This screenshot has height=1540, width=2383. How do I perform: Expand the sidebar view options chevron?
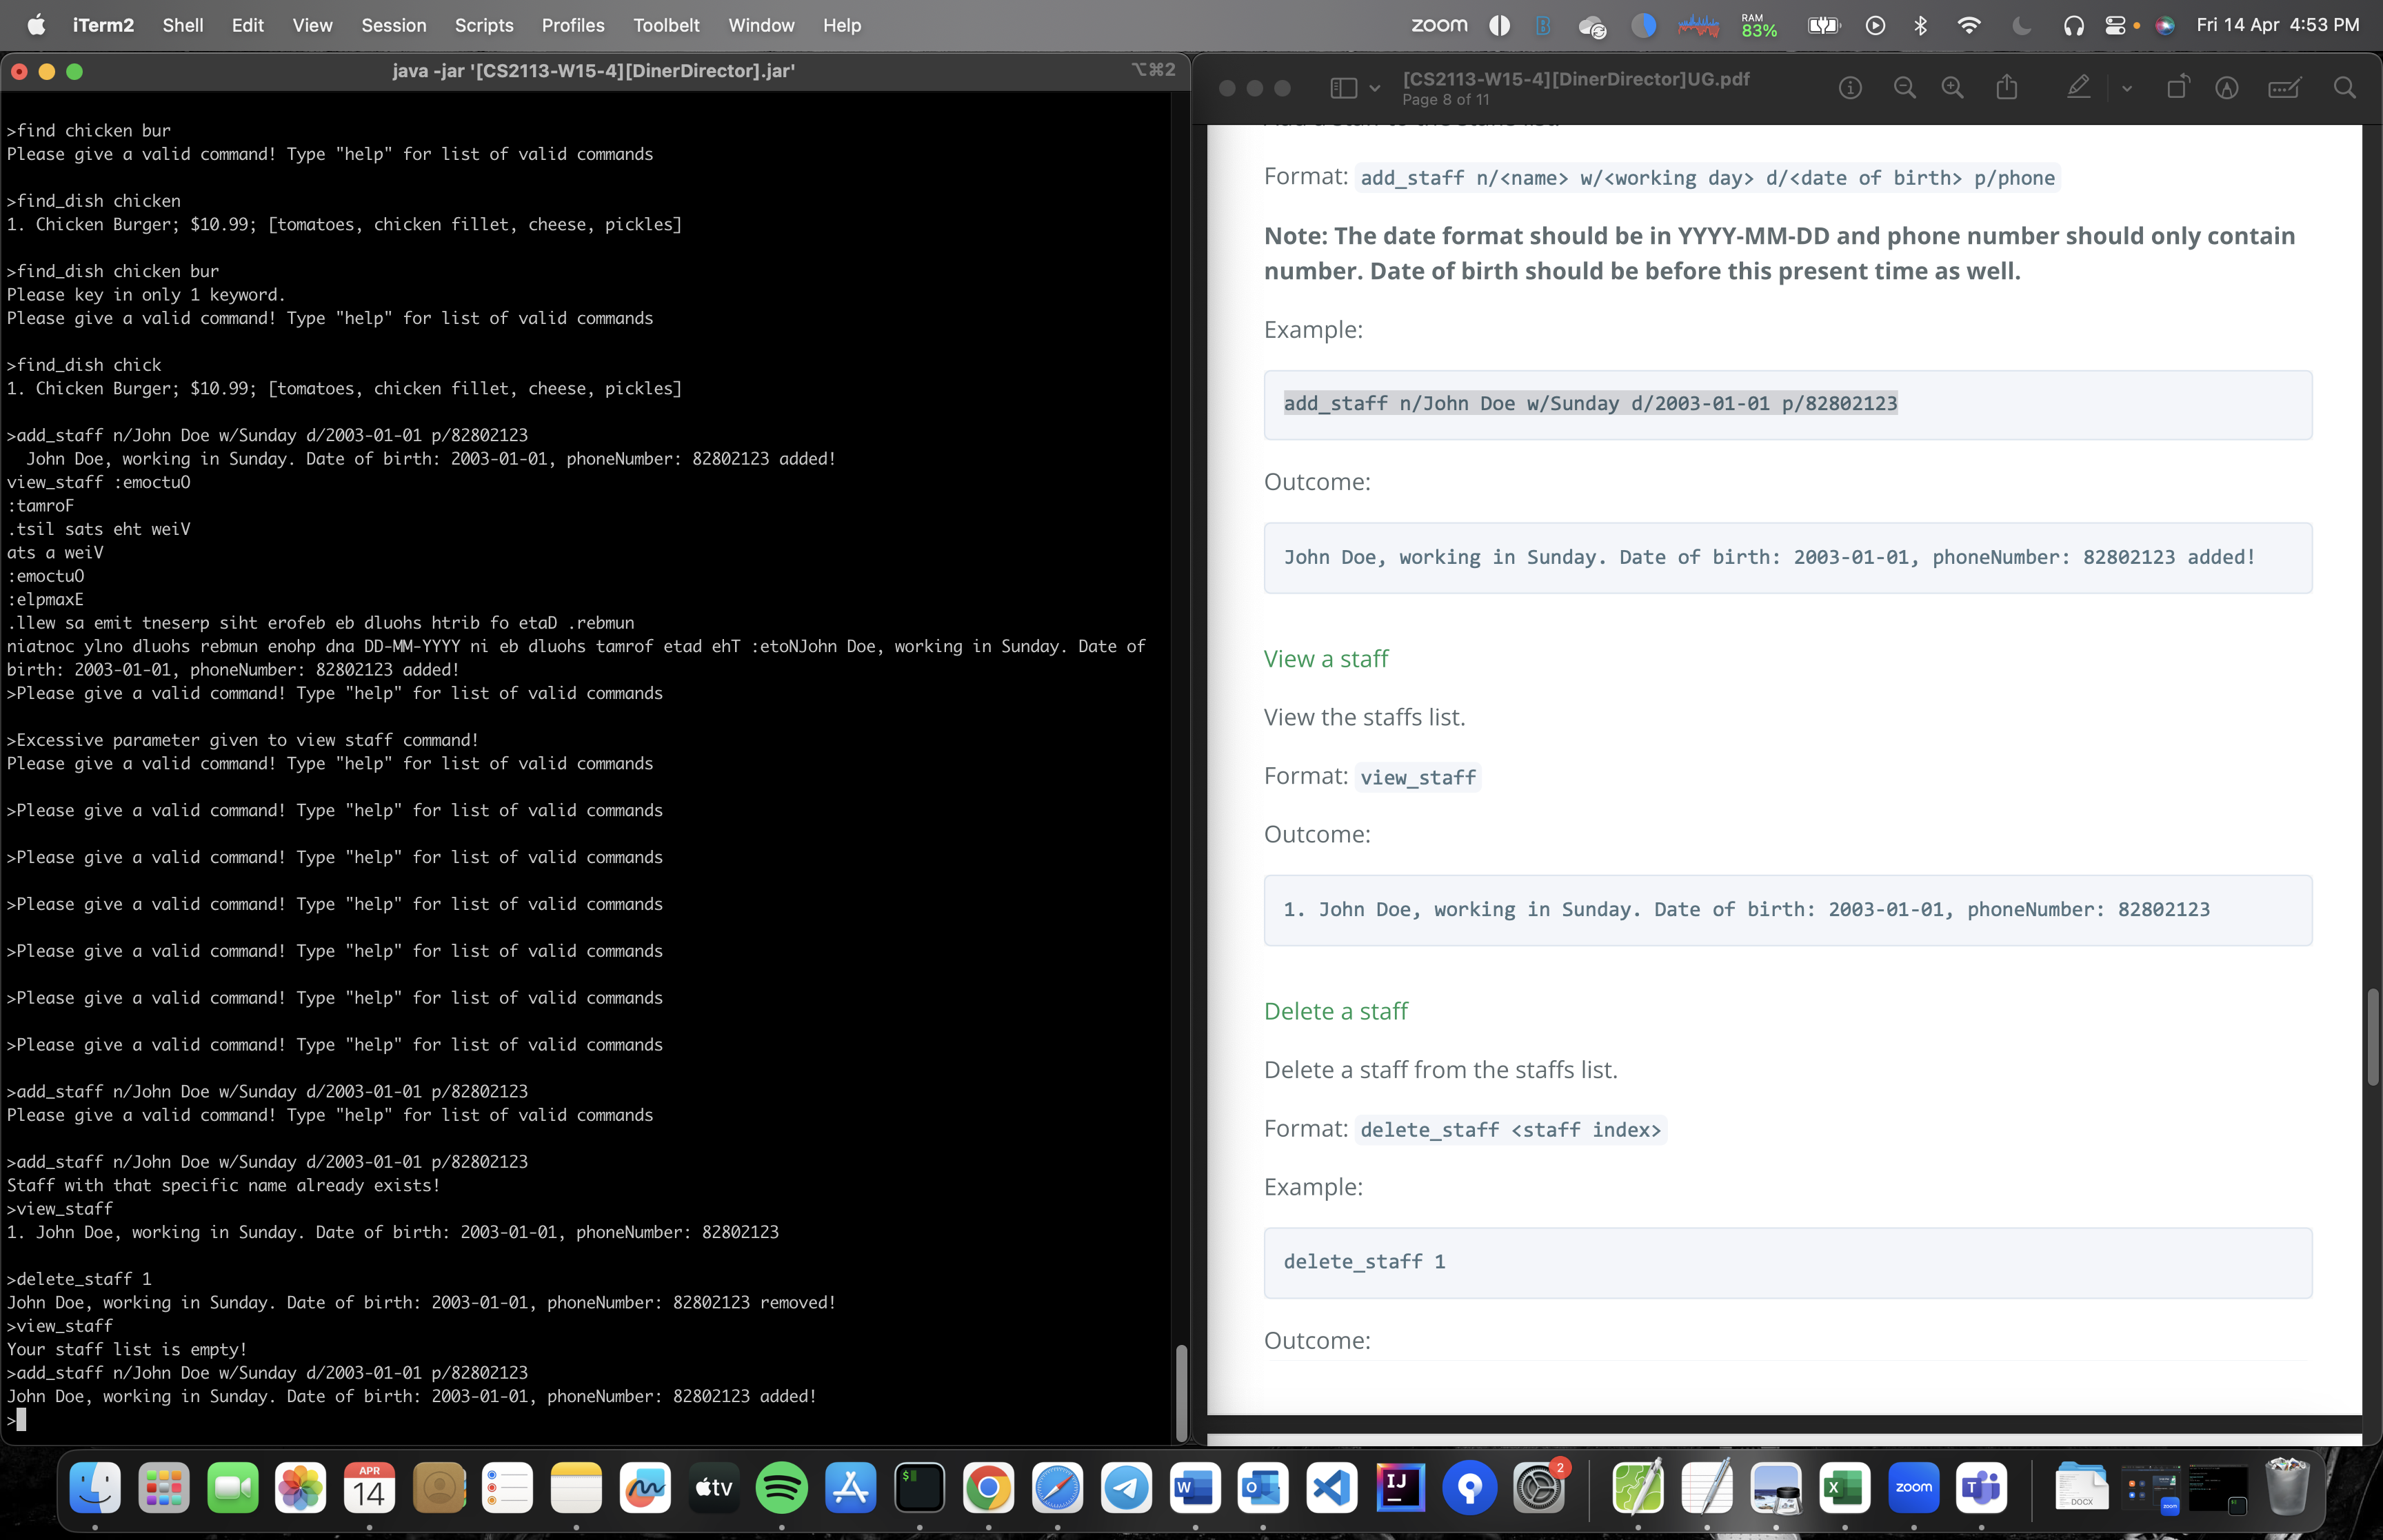click(1375, 88)
